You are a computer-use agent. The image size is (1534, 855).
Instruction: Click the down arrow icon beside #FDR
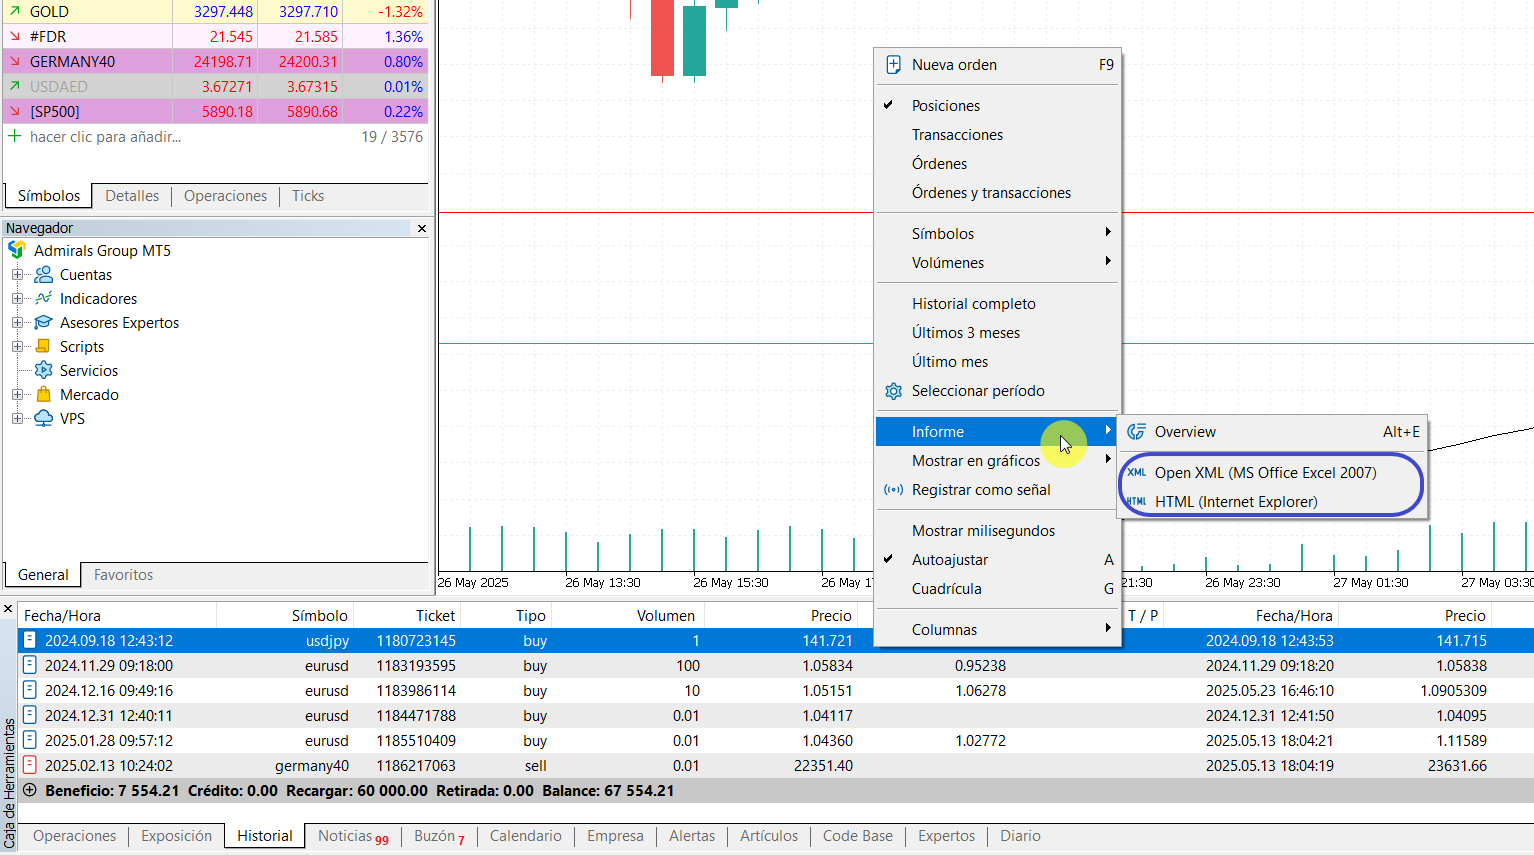[15, 36]
